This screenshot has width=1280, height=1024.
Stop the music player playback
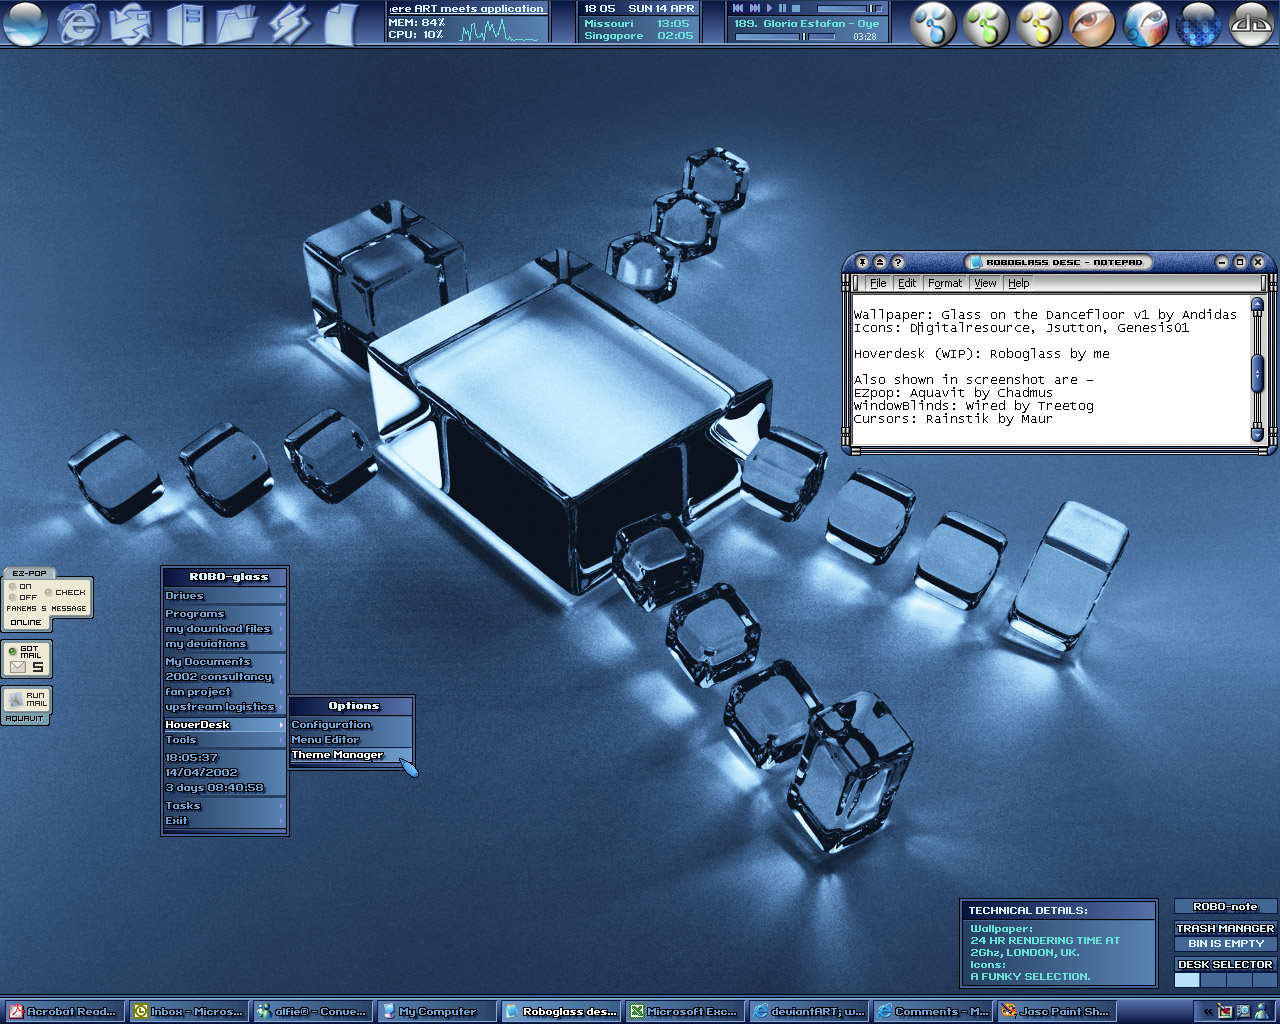pyautogui.click(x=796, y=8)
